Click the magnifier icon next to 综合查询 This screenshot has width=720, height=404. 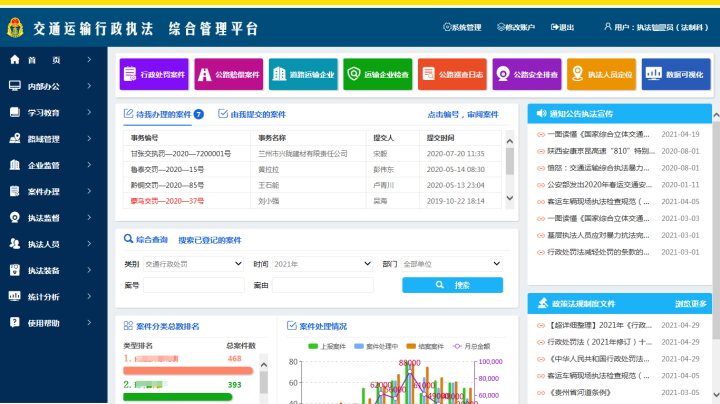click(x=128, y=239)
